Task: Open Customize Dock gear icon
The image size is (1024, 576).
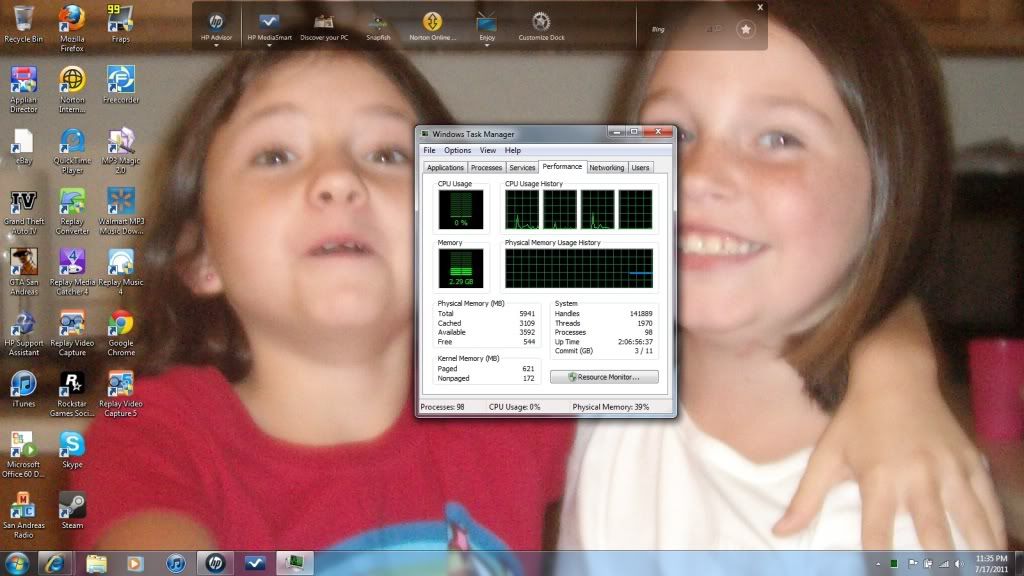Action: [x=541, y=22]
